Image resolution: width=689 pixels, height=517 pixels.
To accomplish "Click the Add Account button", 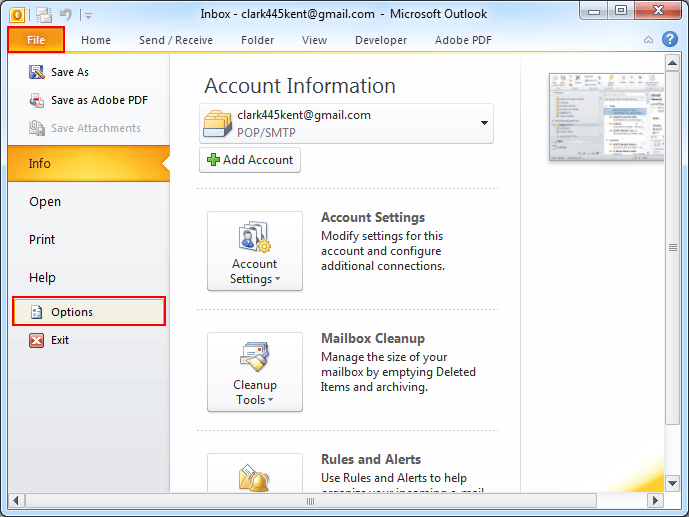I will tap(250, 160).
